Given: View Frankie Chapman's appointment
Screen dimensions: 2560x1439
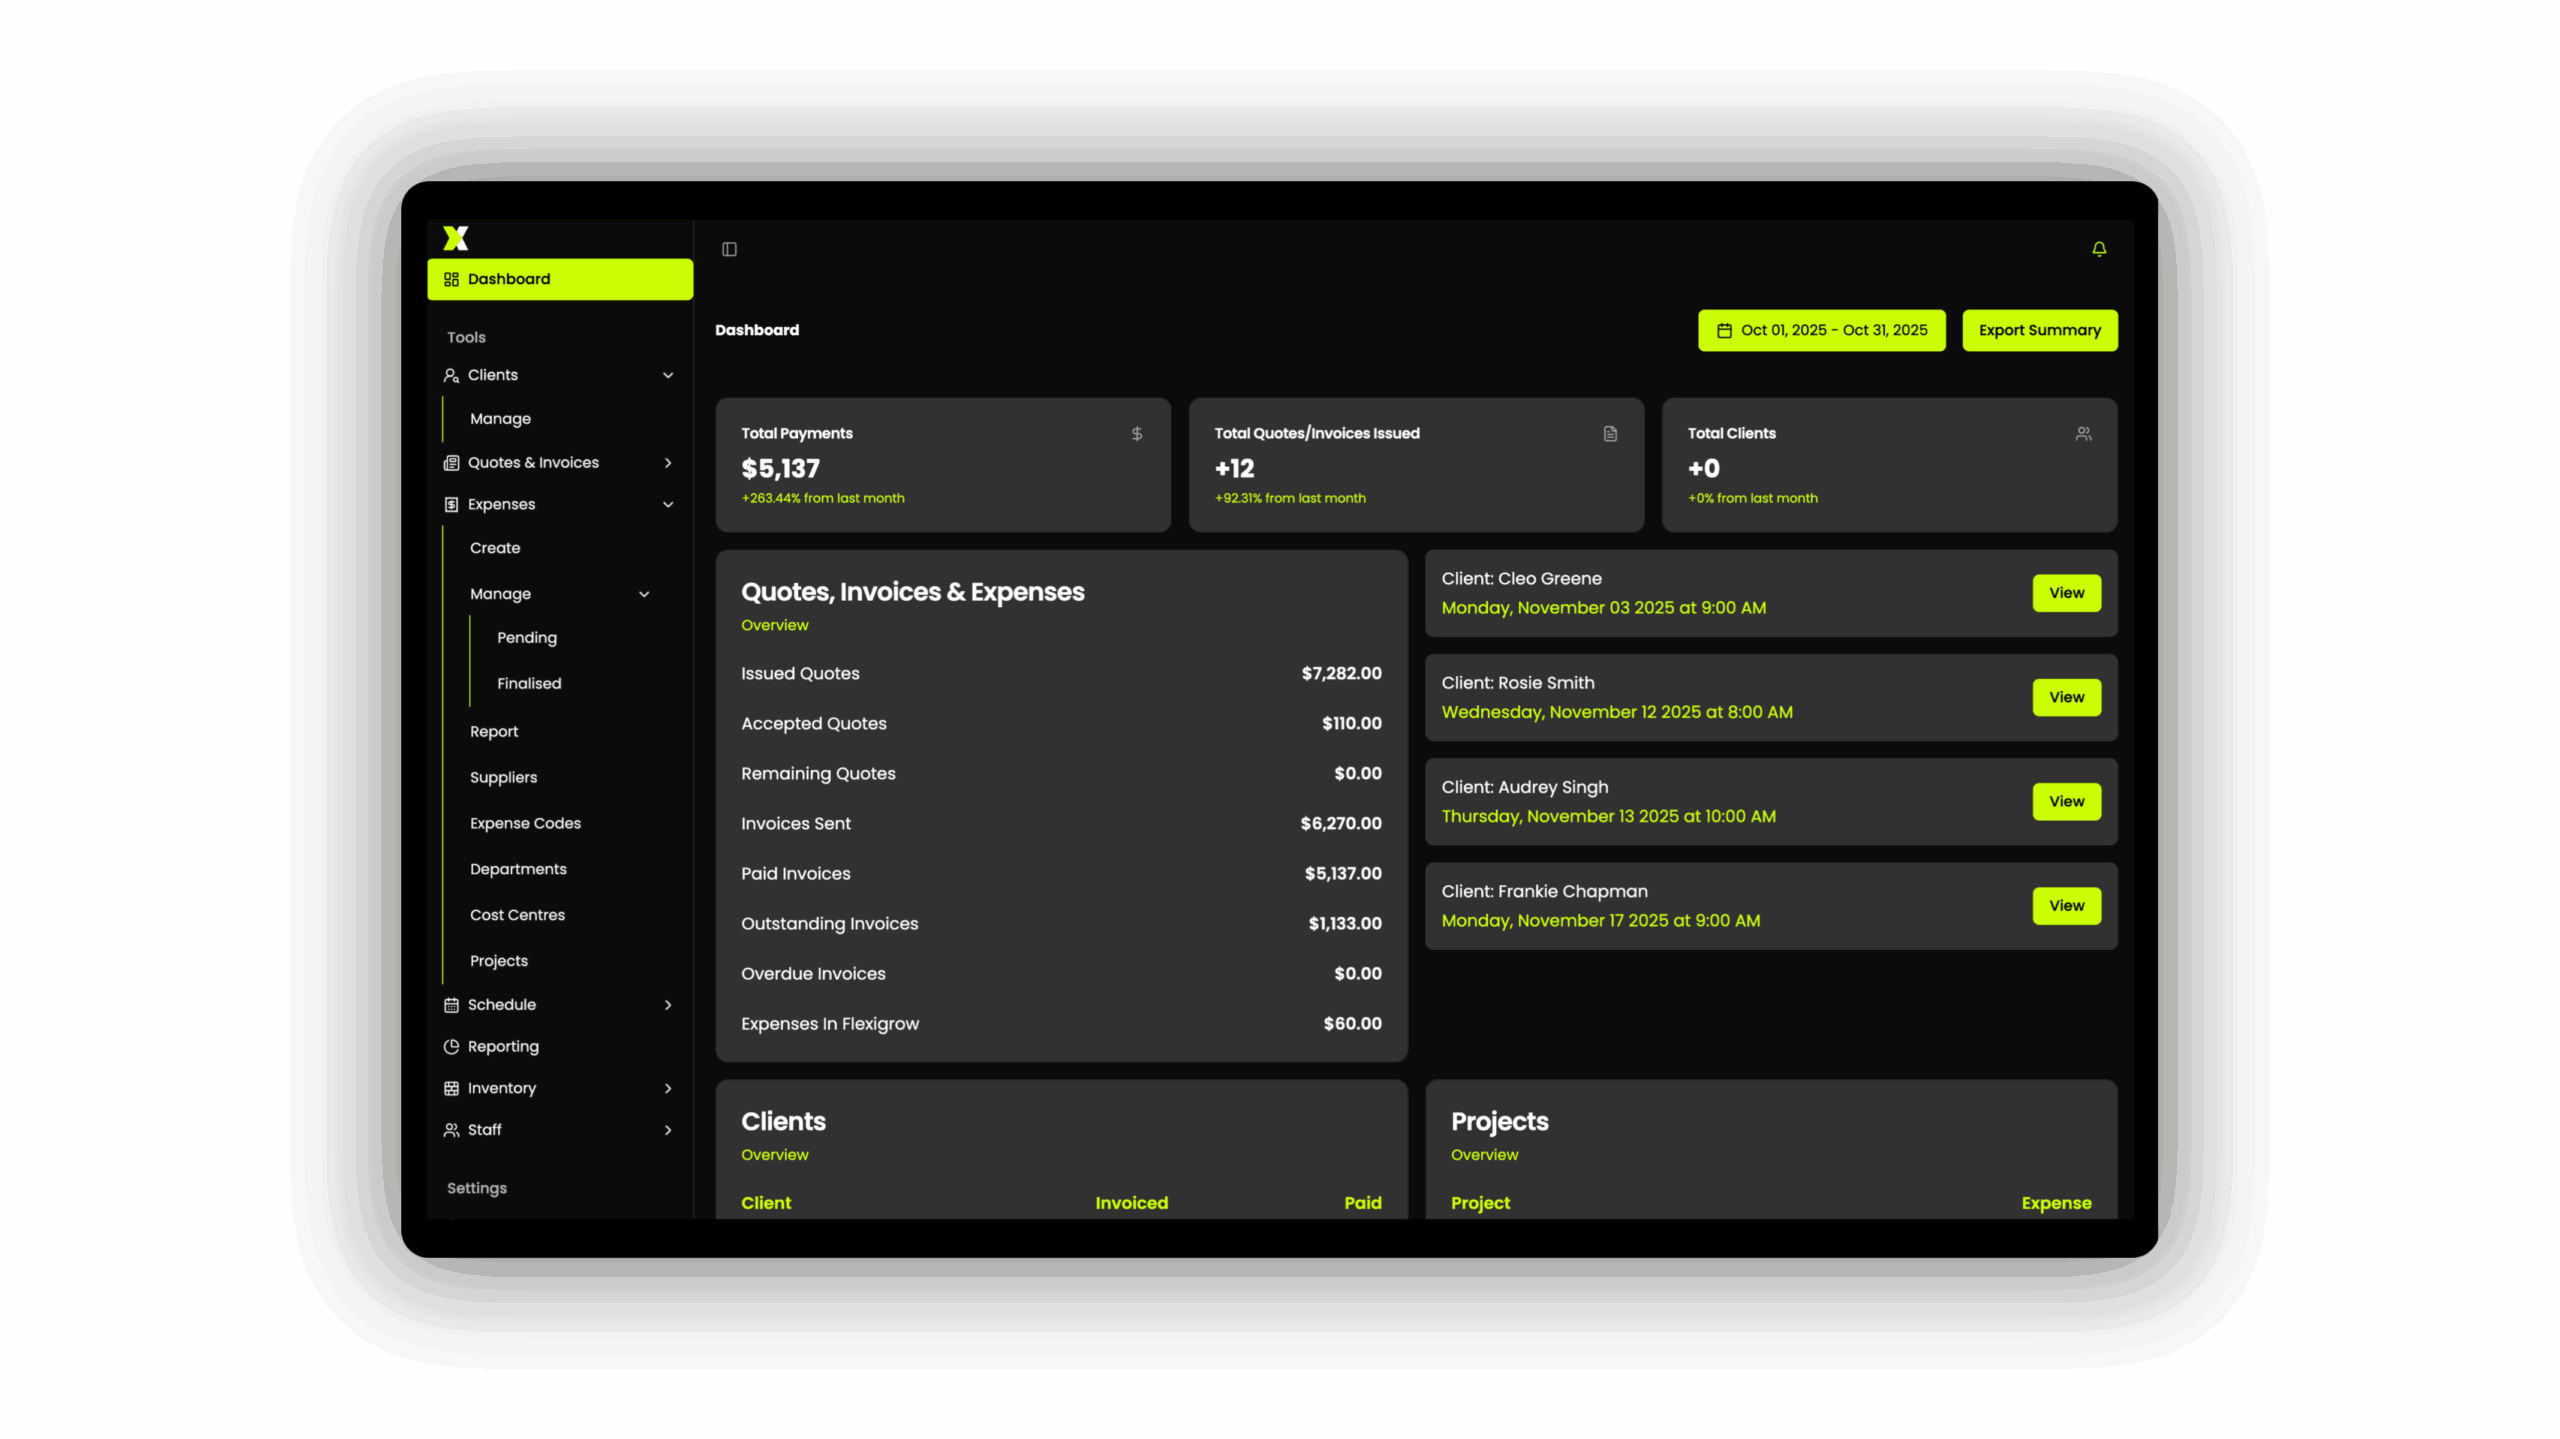Looking at the screenshot, I should click(x=2066, y=906).
